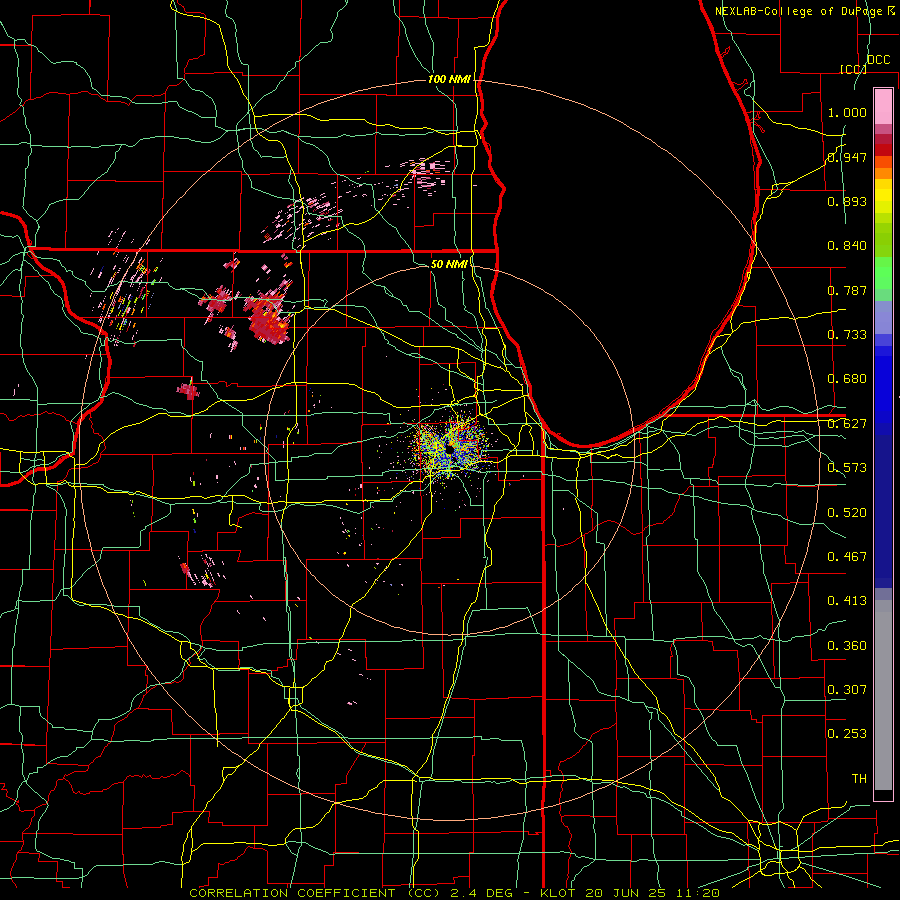Screen dimensions: 900x900
Task: Select the 0.680 color scale value
Action: tap(847, 379)
